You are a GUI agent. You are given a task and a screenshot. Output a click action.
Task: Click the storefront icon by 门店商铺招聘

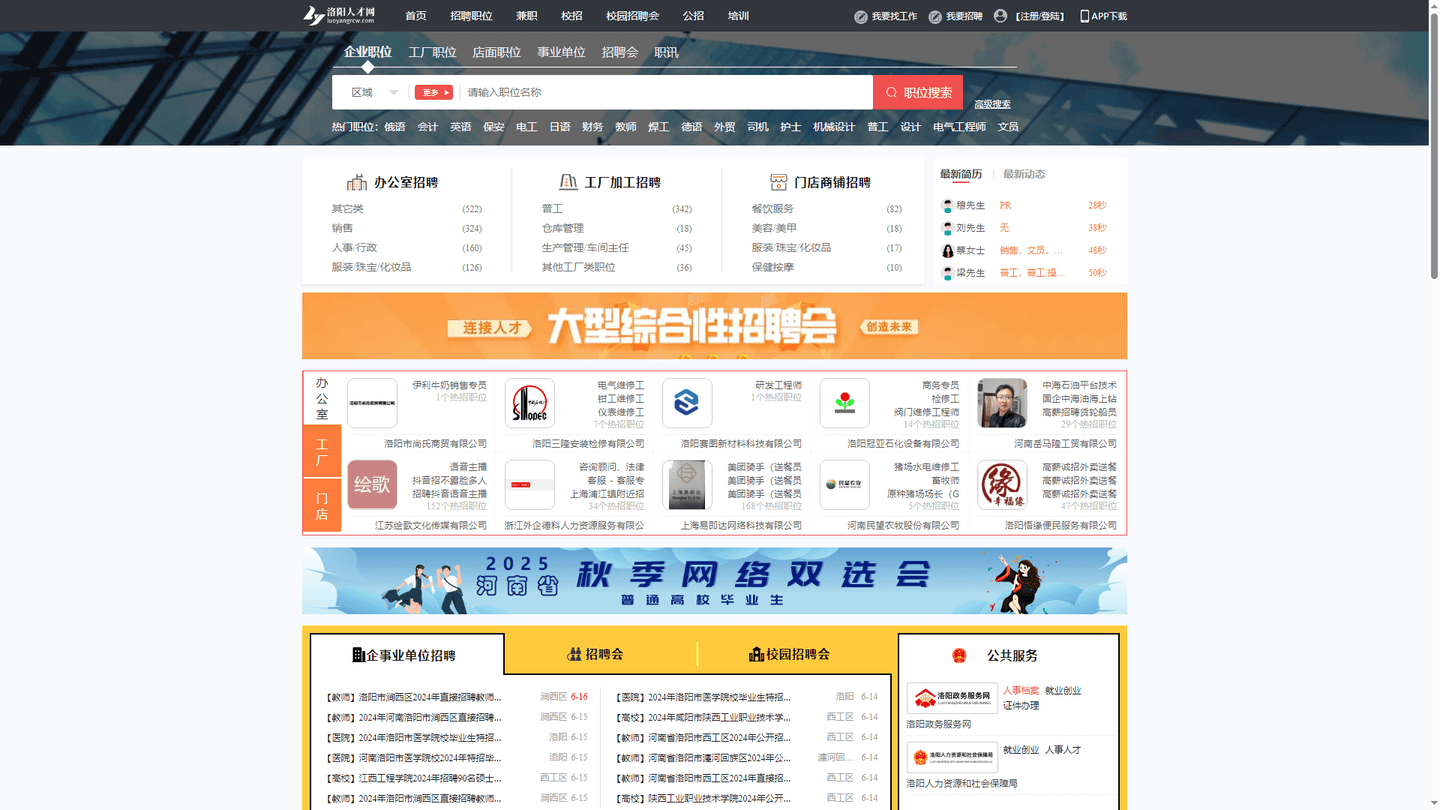[x=779, y=182]
